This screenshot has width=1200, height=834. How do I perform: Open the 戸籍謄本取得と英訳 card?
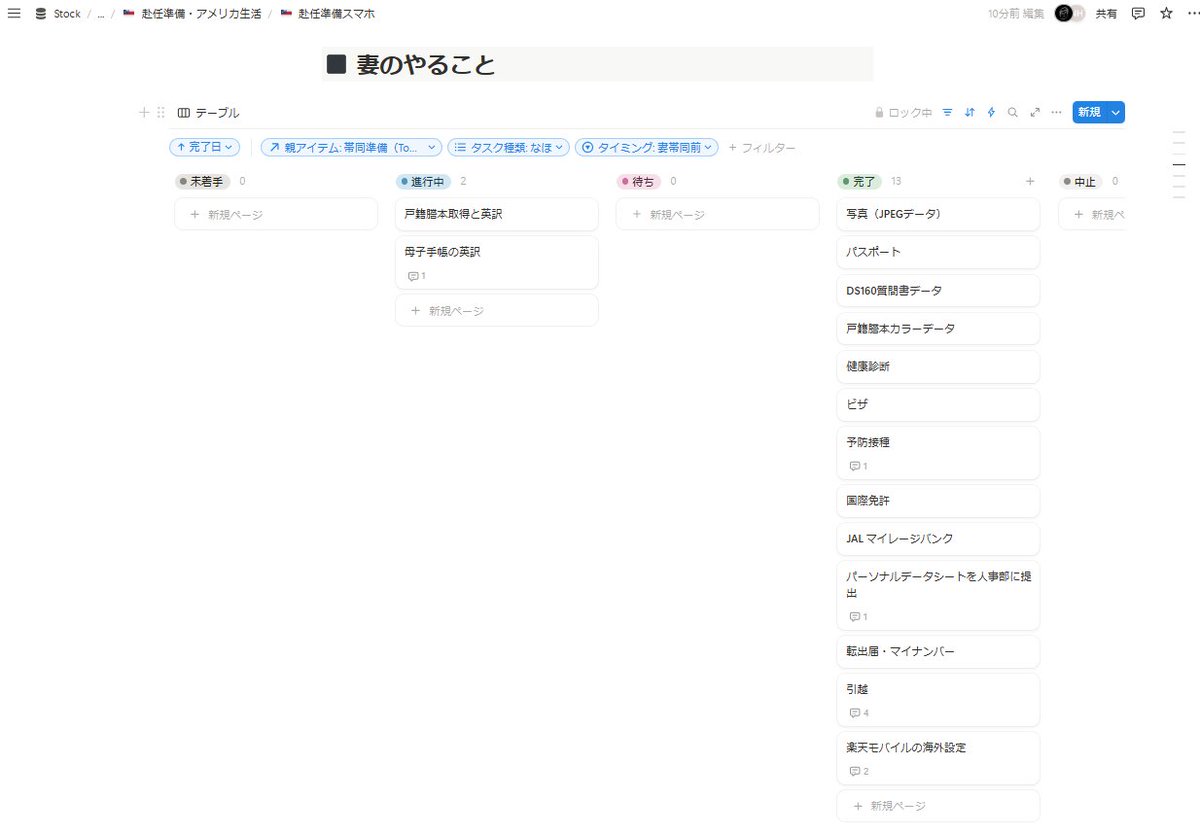497,214
